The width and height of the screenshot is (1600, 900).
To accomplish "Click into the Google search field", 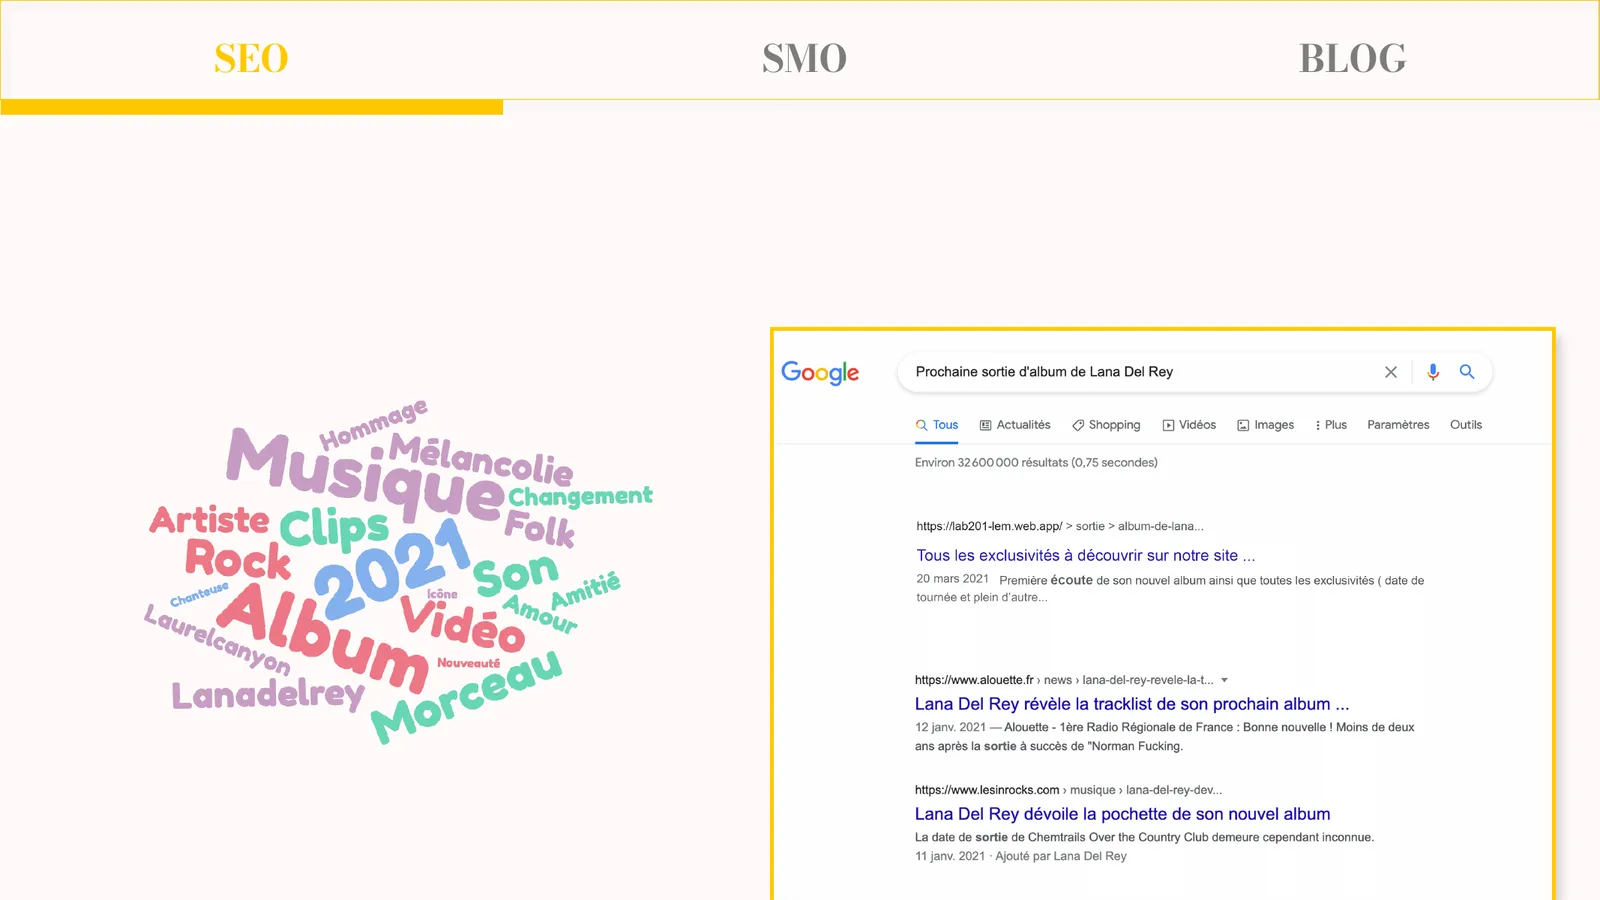I will (x=1140, y=372).
